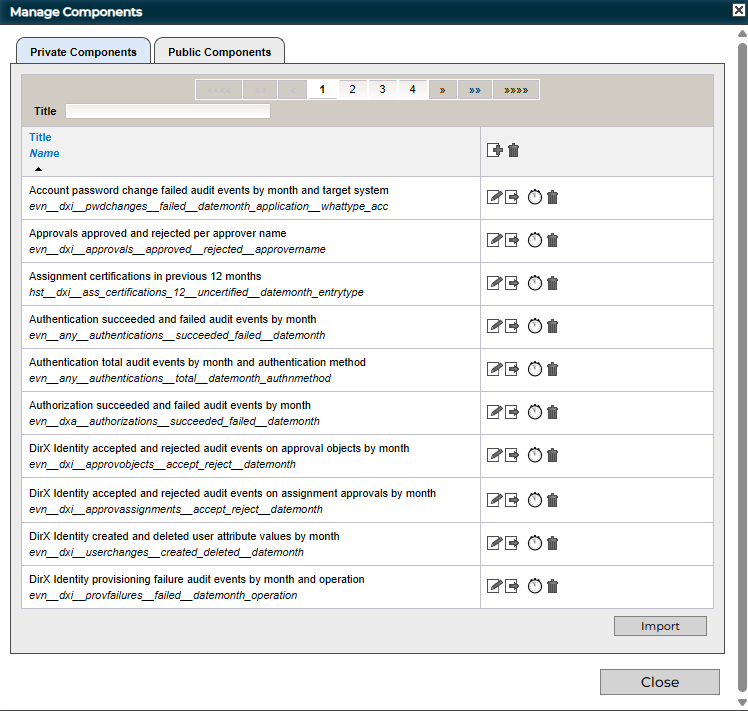The image size is (748, 711).
Task: Sort the list by the Title column header
Action: tap(40, 137)
